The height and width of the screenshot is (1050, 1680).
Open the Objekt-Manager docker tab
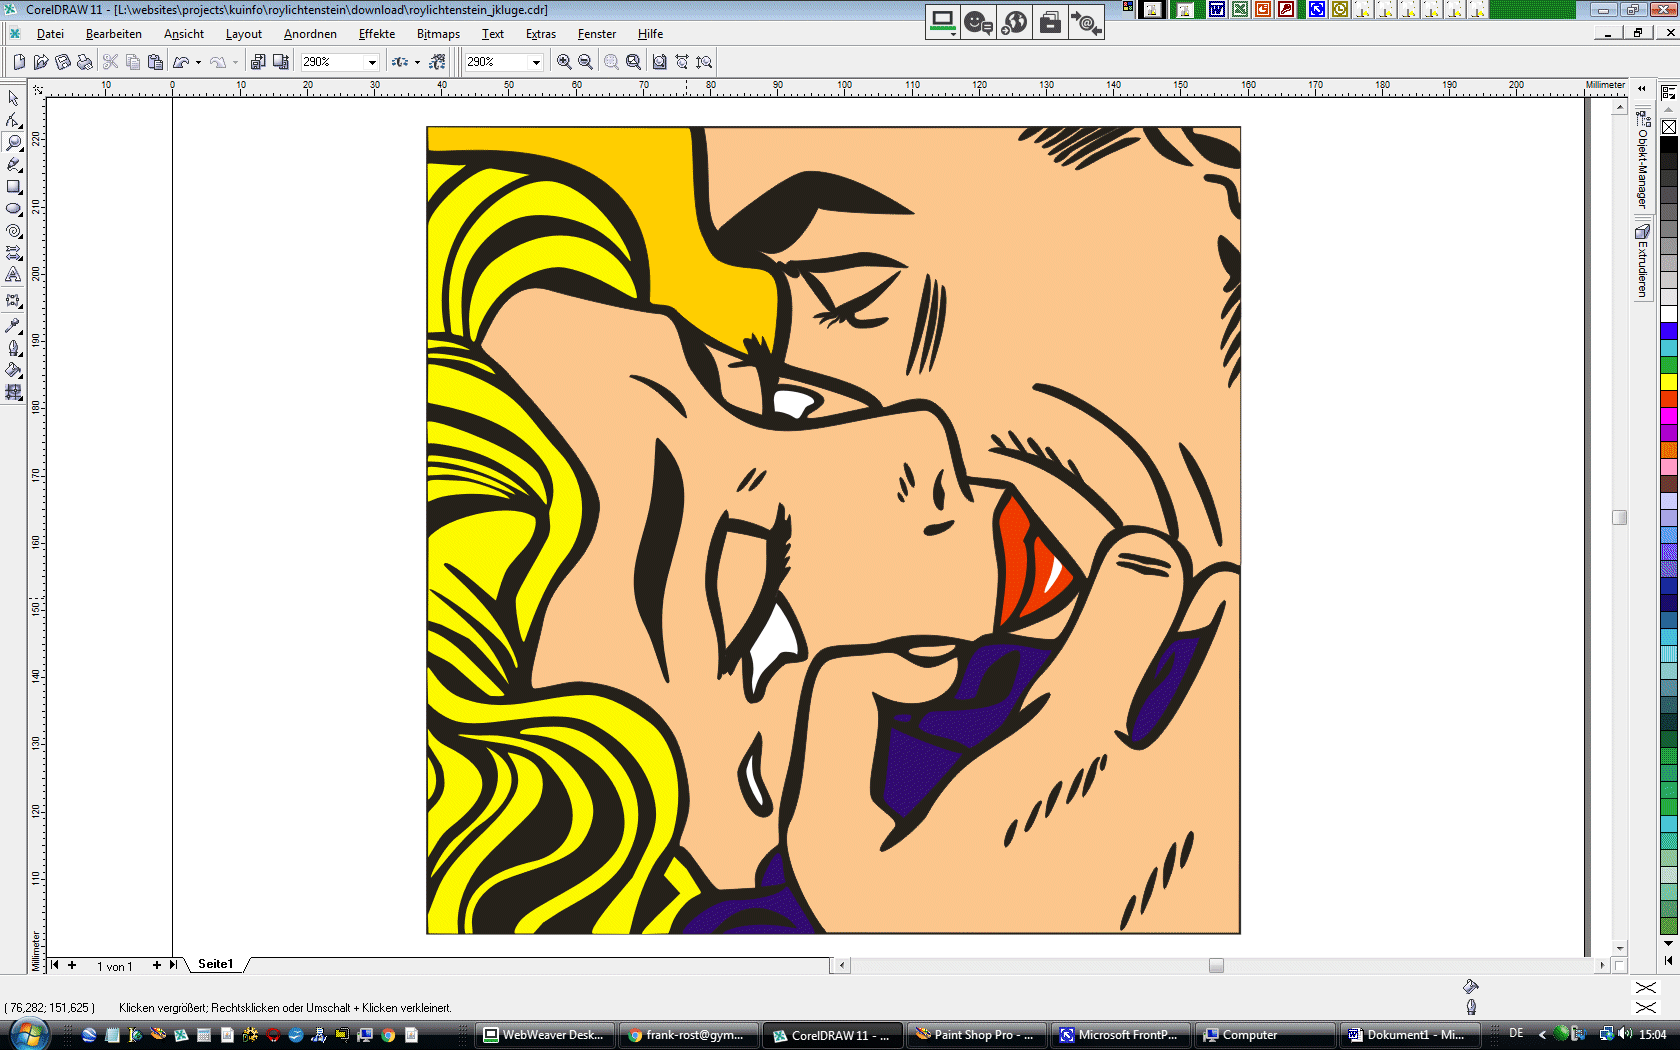click(1642, 160)
